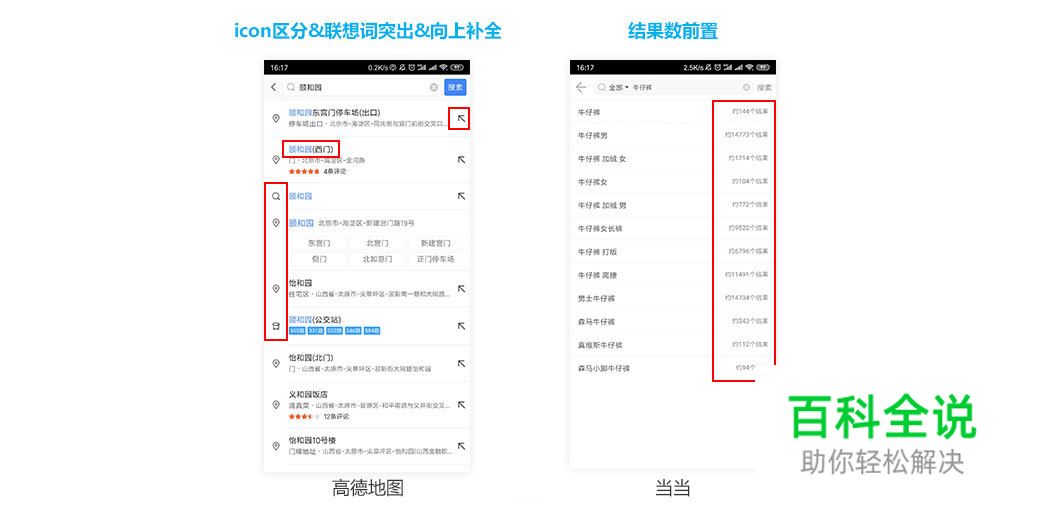The image size is (1040, 516).
Task: Clear the 颐和园 search text in Amap
Action: (x=433, y=88)
